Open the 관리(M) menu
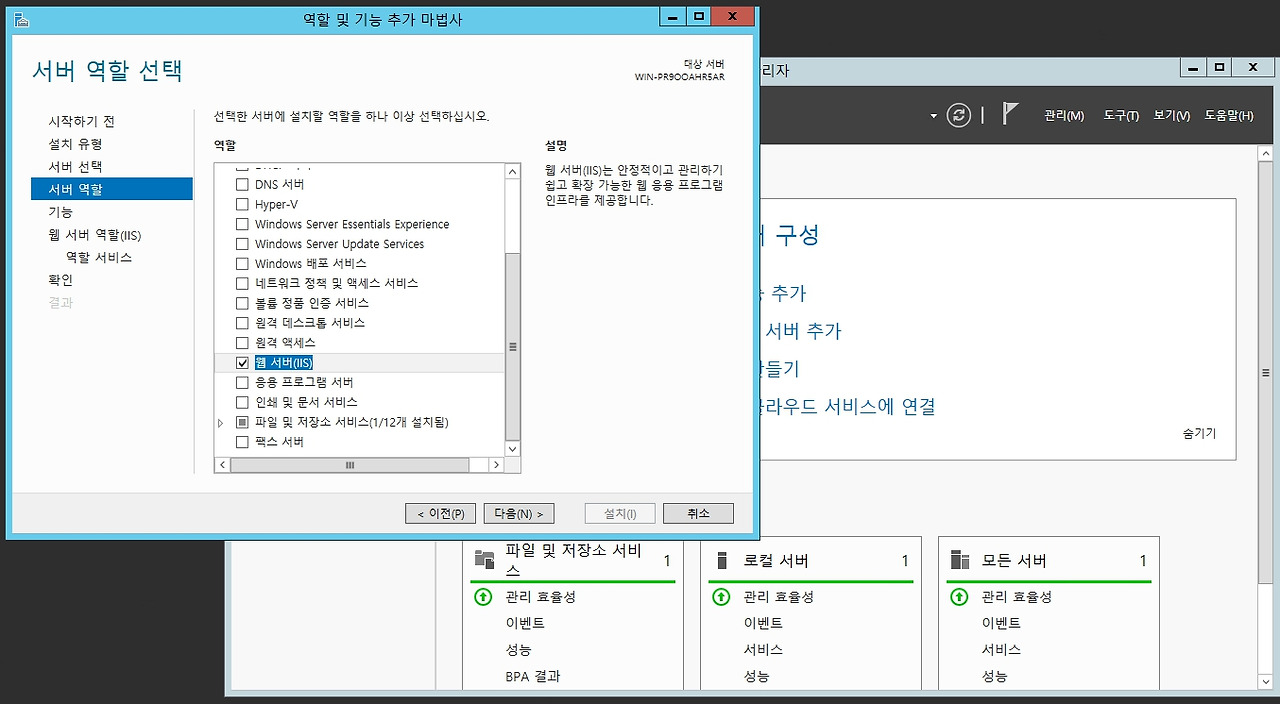Viewport: 1280px width, 704px height. point(1063,116)
